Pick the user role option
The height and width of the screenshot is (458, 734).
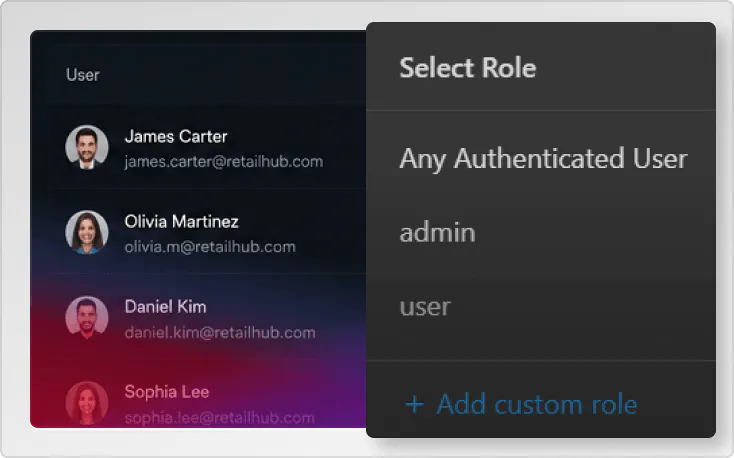point(425,307)
